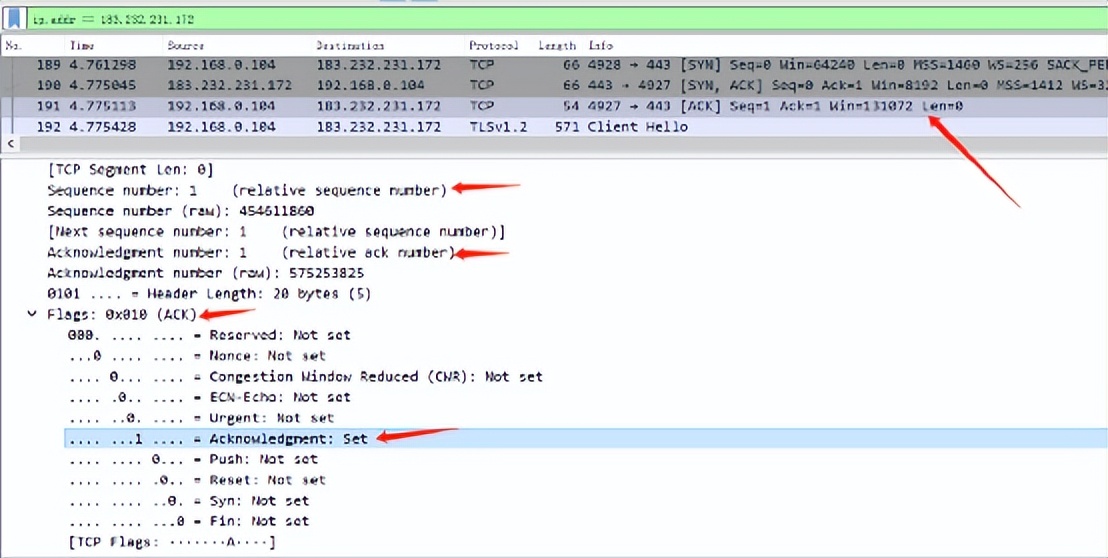Select the Urgent: Not set line
Viewport: 1108px width, 558px height.
(x=201, y=418)
